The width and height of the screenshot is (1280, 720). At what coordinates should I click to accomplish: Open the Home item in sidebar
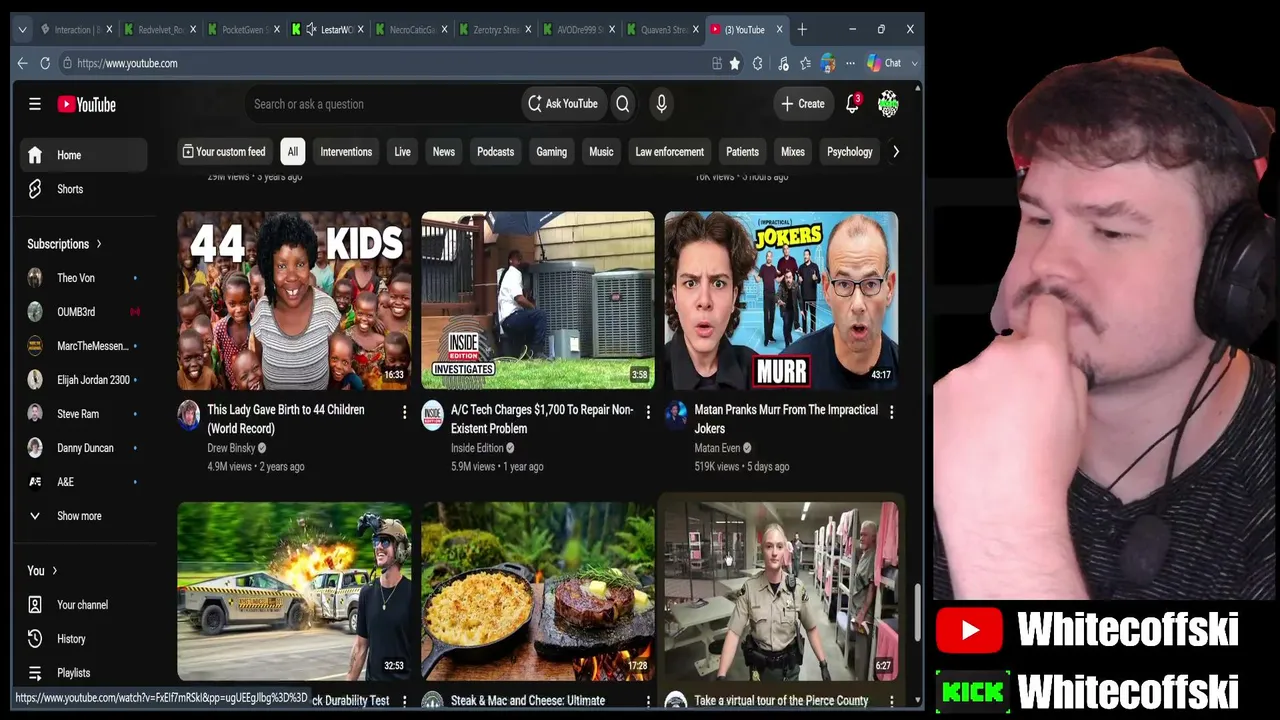click(84, 155)
